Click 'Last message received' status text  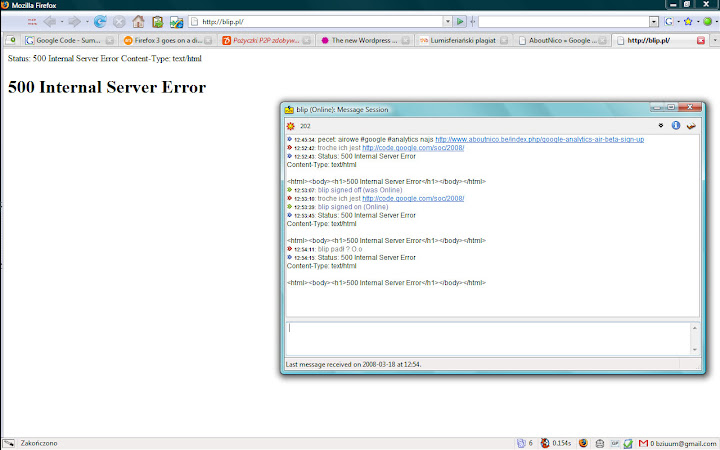pos(354,365)
